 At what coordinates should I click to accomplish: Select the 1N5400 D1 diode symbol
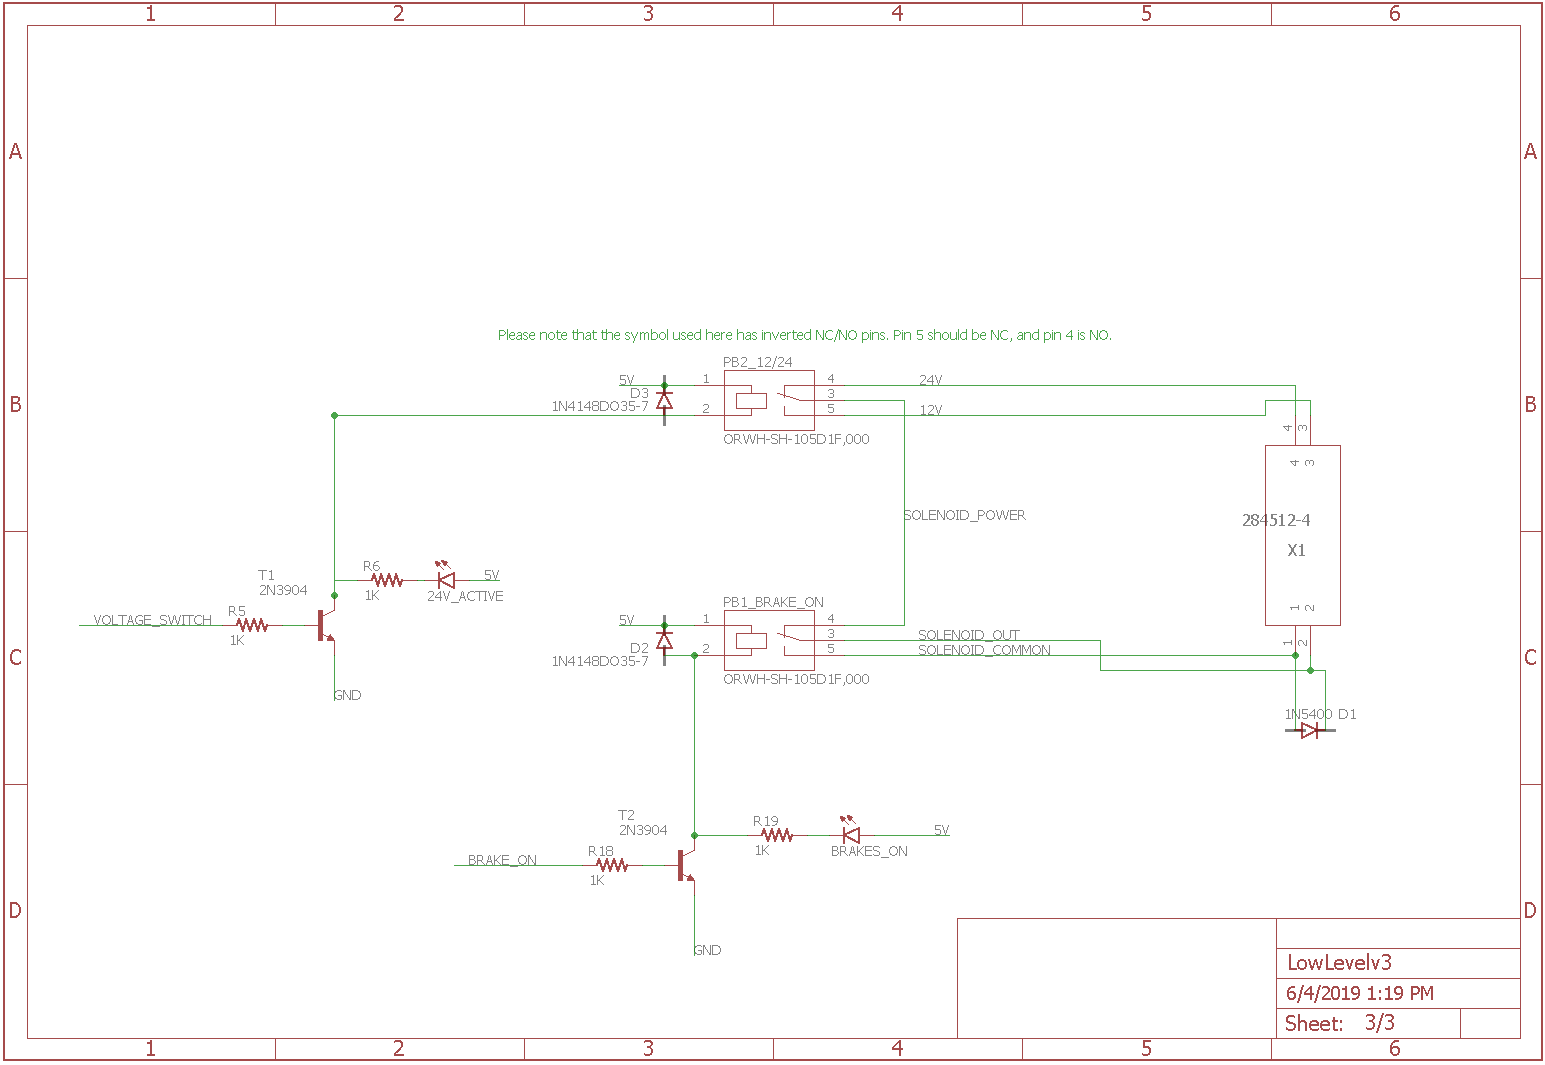tap(1310, 730)
